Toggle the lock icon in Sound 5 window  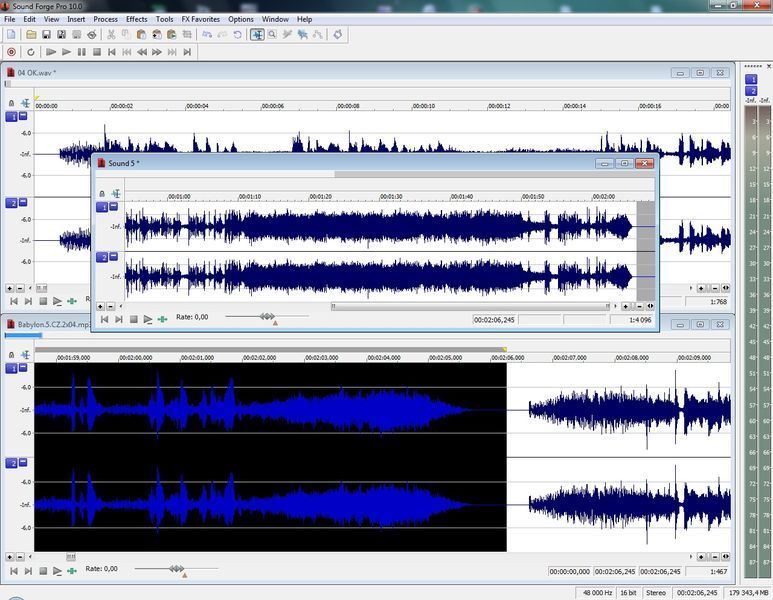click(102, 194)
